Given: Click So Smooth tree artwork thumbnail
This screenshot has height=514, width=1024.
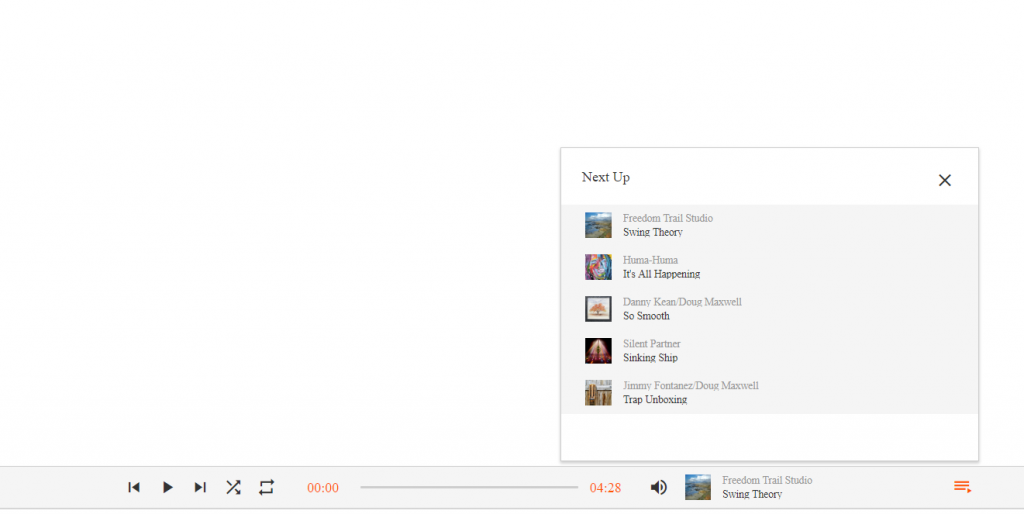Looking at the screenshot, I should 598,309.
